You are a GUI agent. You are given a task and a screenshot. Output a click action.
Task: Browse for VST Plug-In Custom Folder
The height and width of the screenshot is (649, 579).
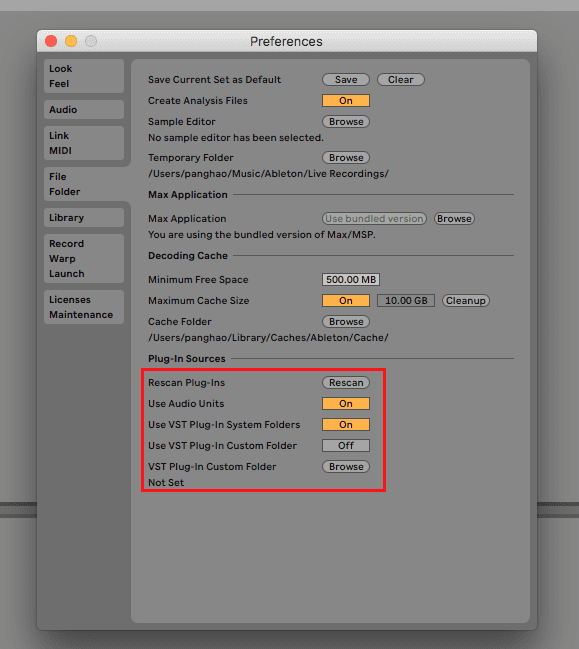tap(346, 466)
